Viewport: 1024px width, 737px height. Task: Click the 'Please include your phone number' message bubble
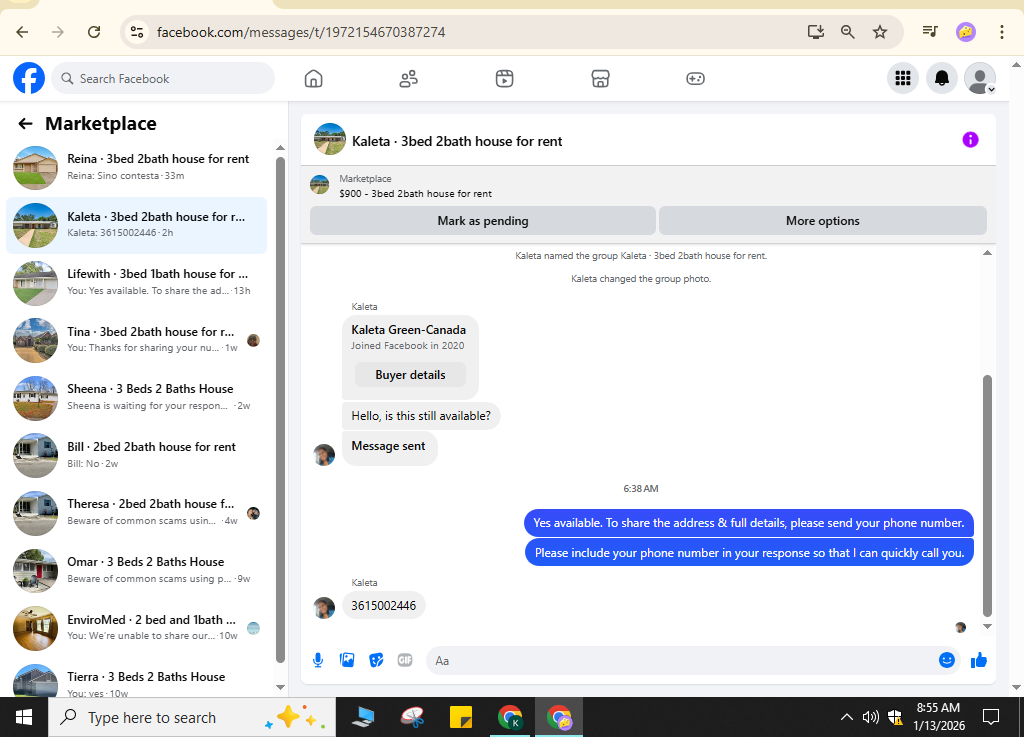pyautogui.click(x=750, y=553)
